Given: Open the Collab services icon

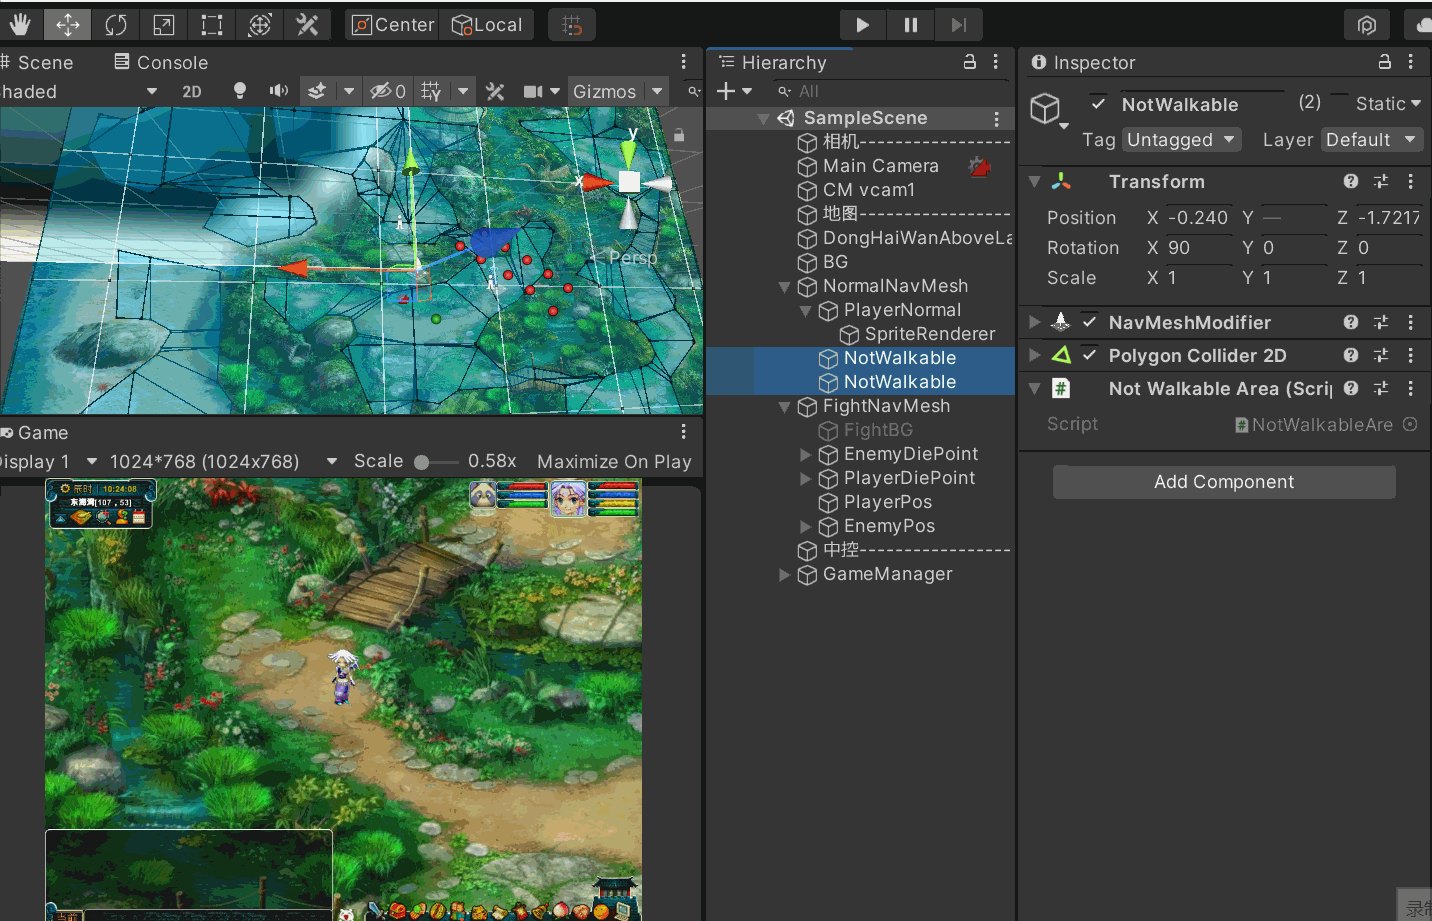Looking at the screenshot, I should coord(1367,24).
